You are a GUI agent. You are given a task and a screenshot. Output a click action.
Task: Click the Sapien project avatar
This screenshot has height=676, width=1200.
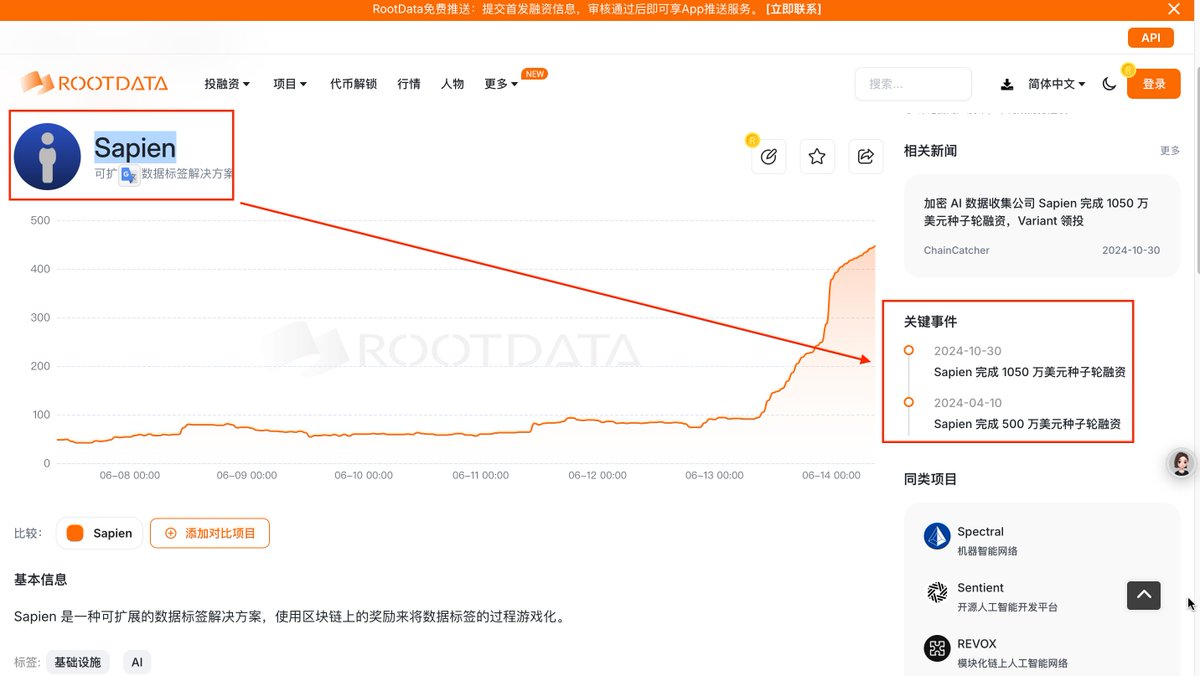click(47, 157)
